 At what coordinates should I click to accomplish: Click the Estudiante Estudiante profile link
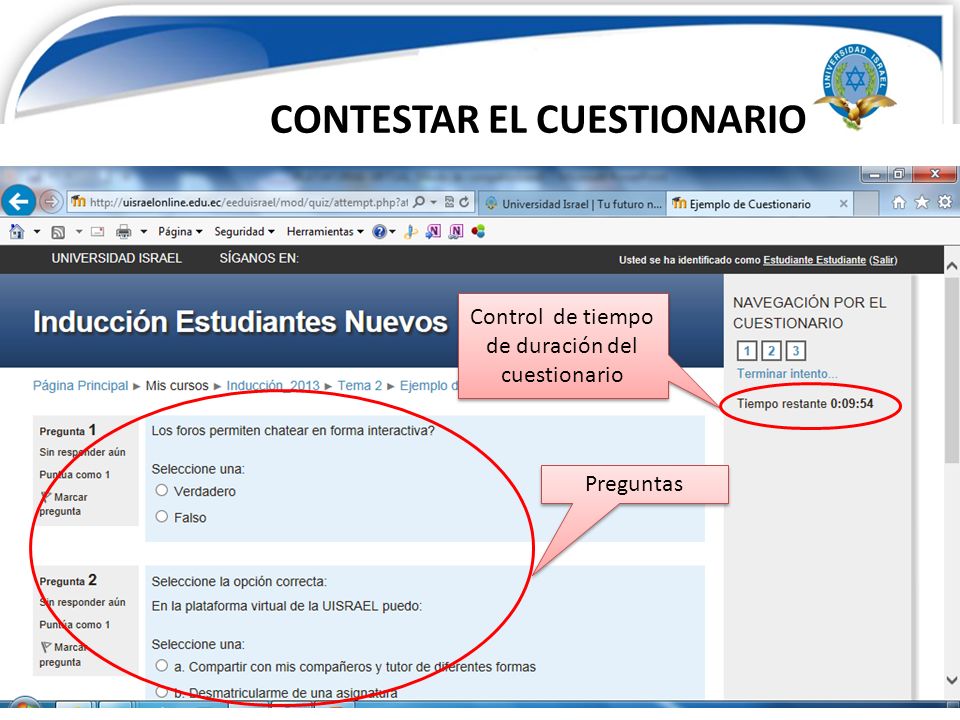tap(814, 260)
